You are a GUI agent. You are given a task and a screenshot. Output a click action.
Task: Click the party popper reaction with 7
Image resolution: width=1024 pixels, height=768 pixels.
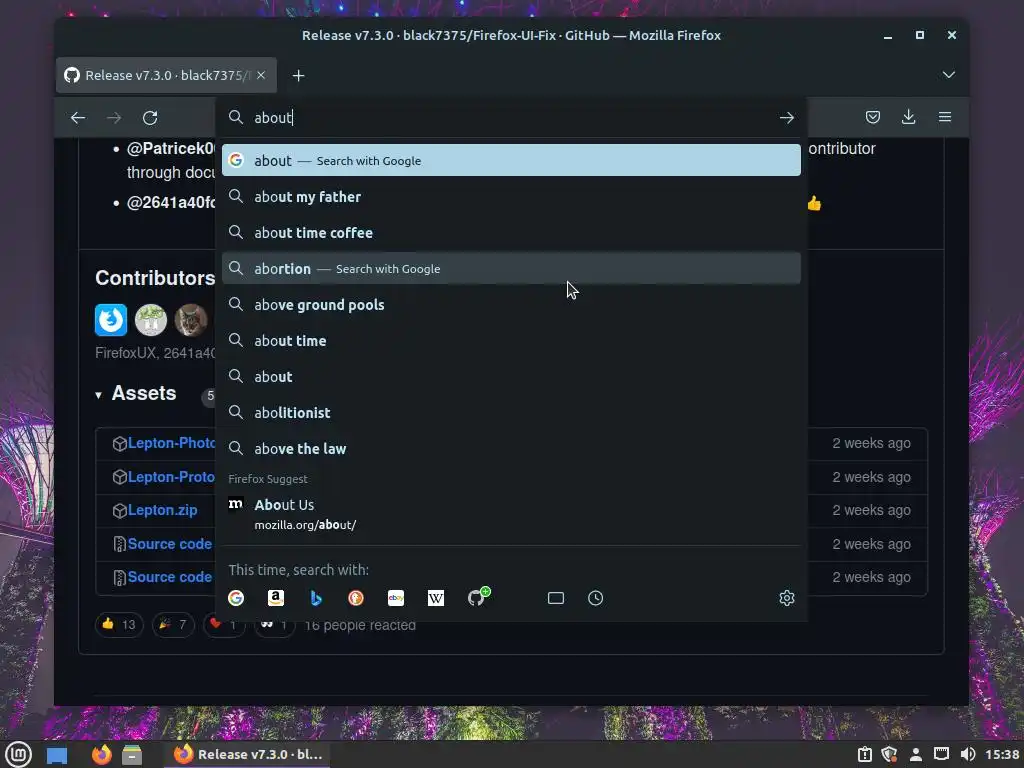[173, 624]
